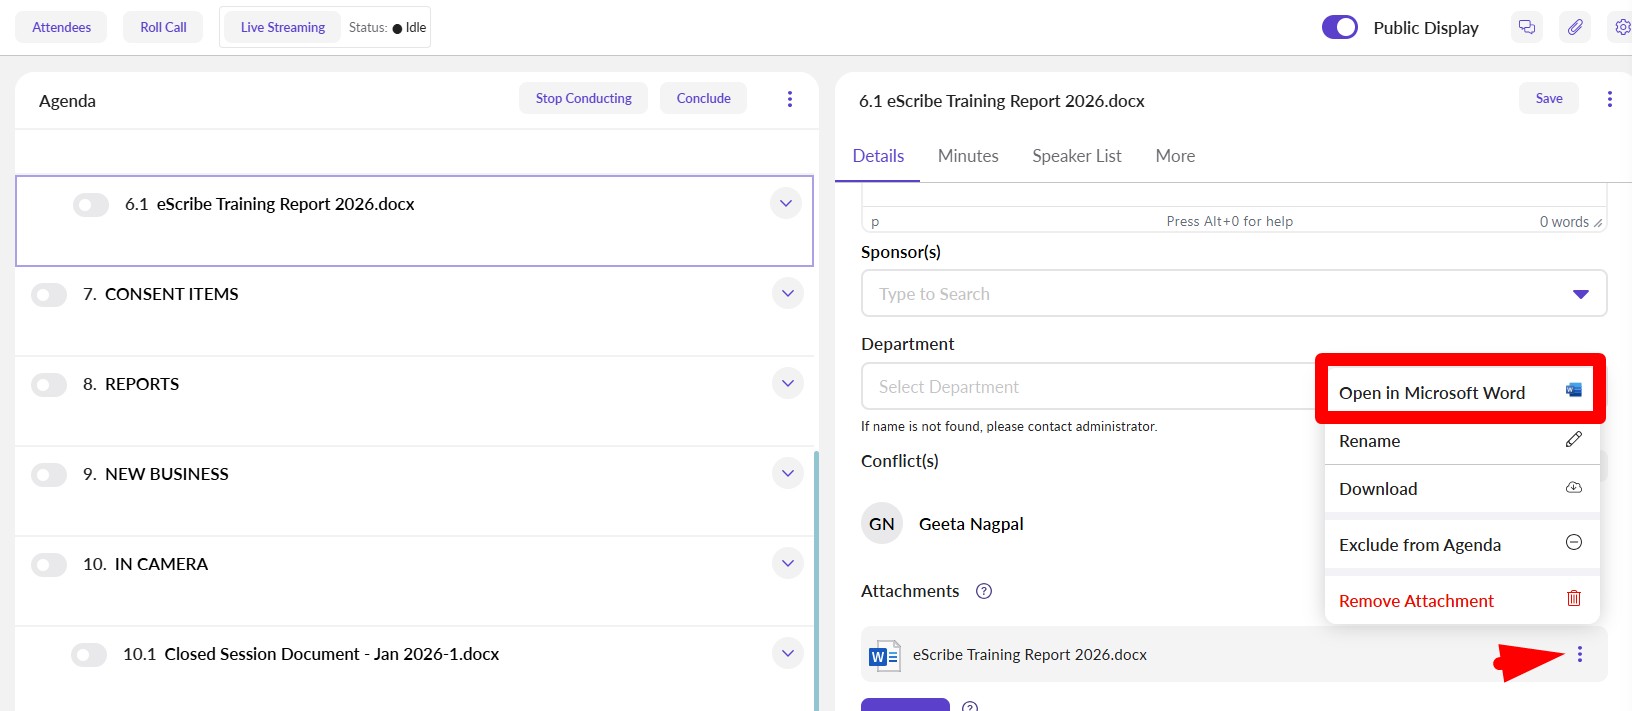Switch to the Minutes tab
The height and width of the screenshot is (711, 1632).
point(968,156)
